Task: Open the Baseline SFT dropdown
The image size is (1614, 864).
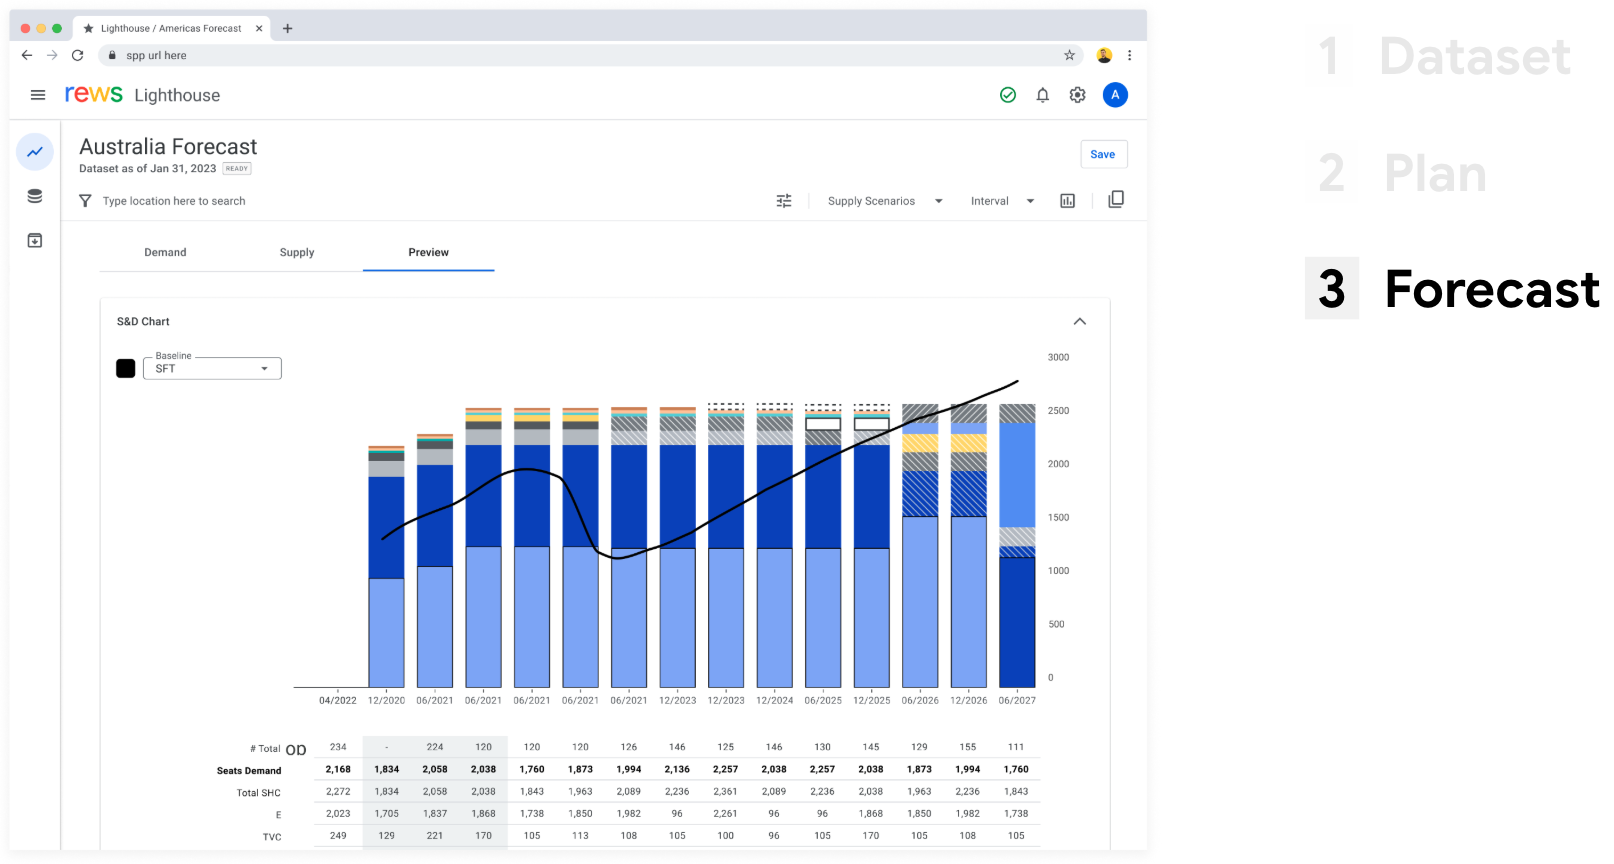Action: point(212,368)
